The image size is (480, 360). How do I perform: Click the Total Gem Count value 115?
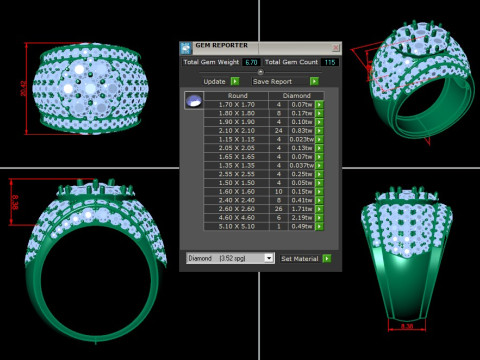coord(330,62)
